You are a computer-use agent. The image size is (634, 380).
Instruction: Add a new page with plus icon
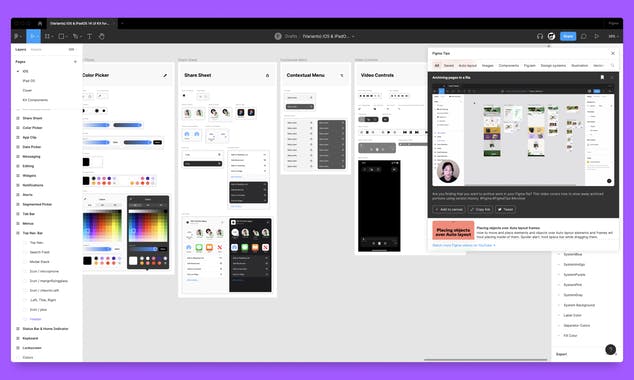click(75, 62)
